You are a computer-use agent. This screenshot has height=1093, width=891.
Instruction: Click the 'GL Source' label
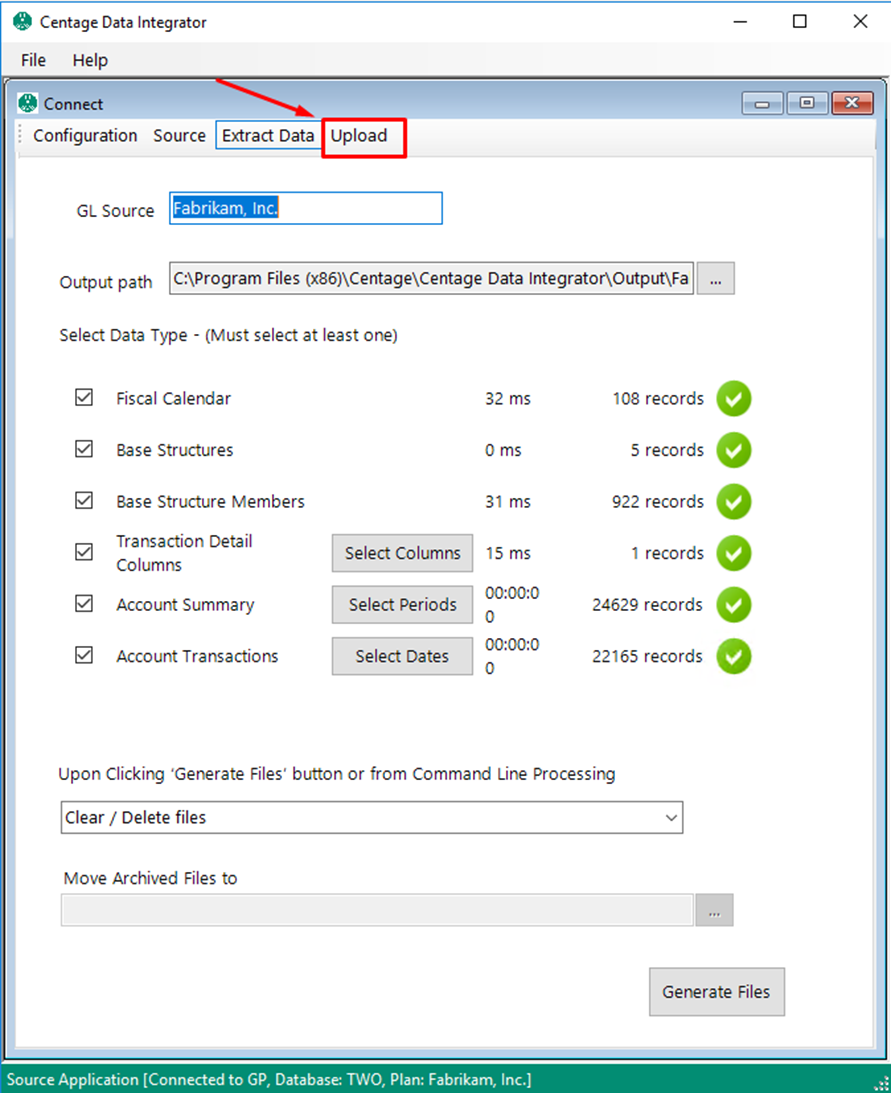(x=115, y=211)
